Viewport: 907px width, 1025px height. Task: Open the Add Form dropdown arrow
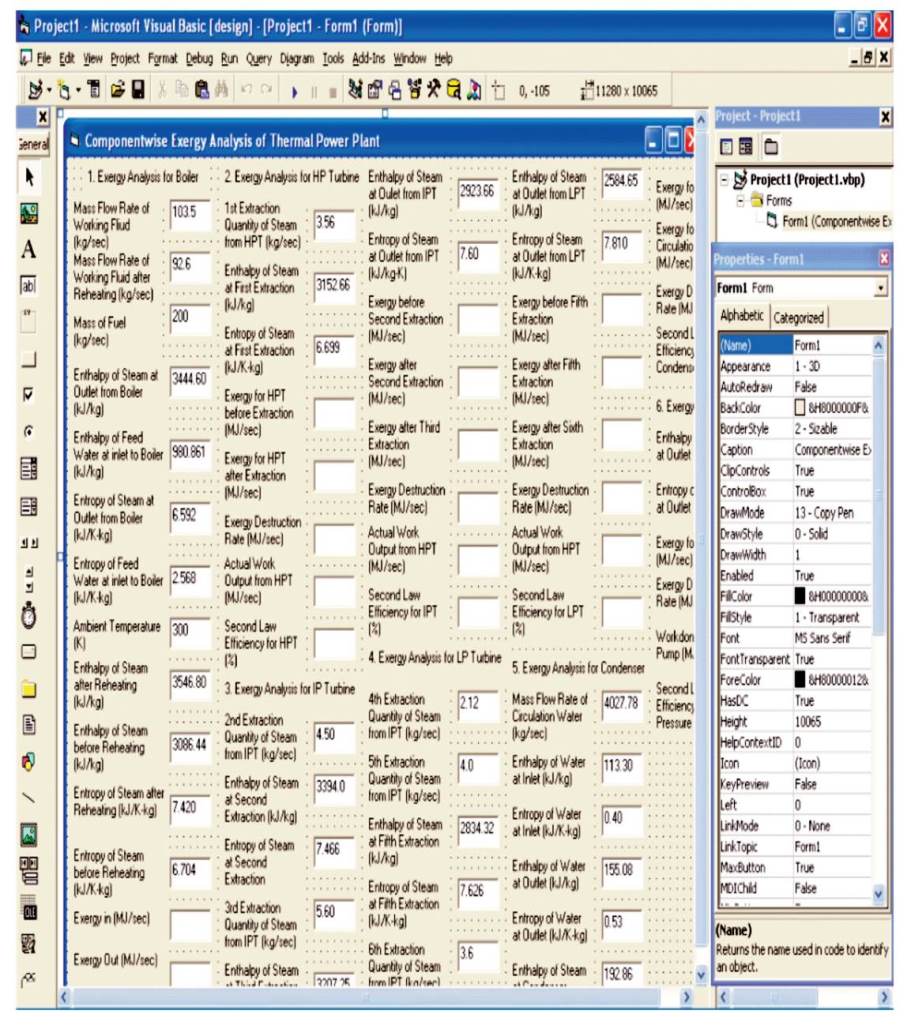pyautogui.click(x=78, y=90)
